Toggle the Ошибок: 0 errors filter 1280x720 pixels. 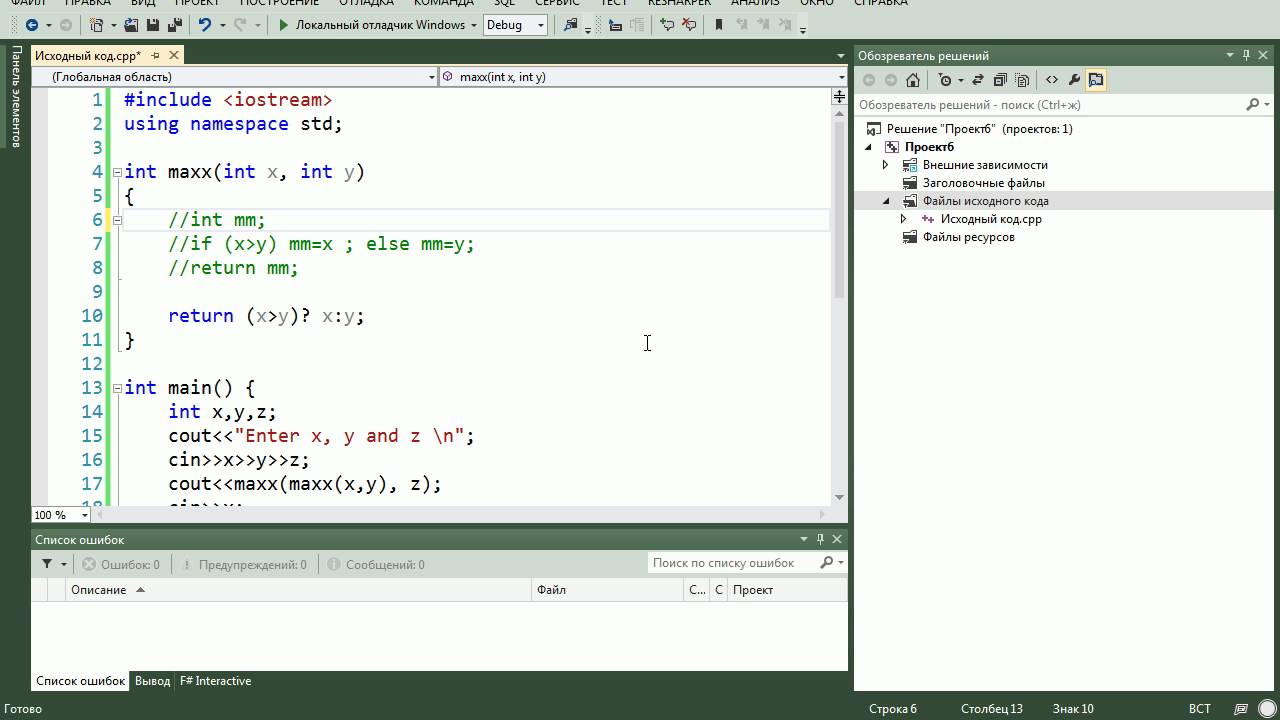coord(121,564)
